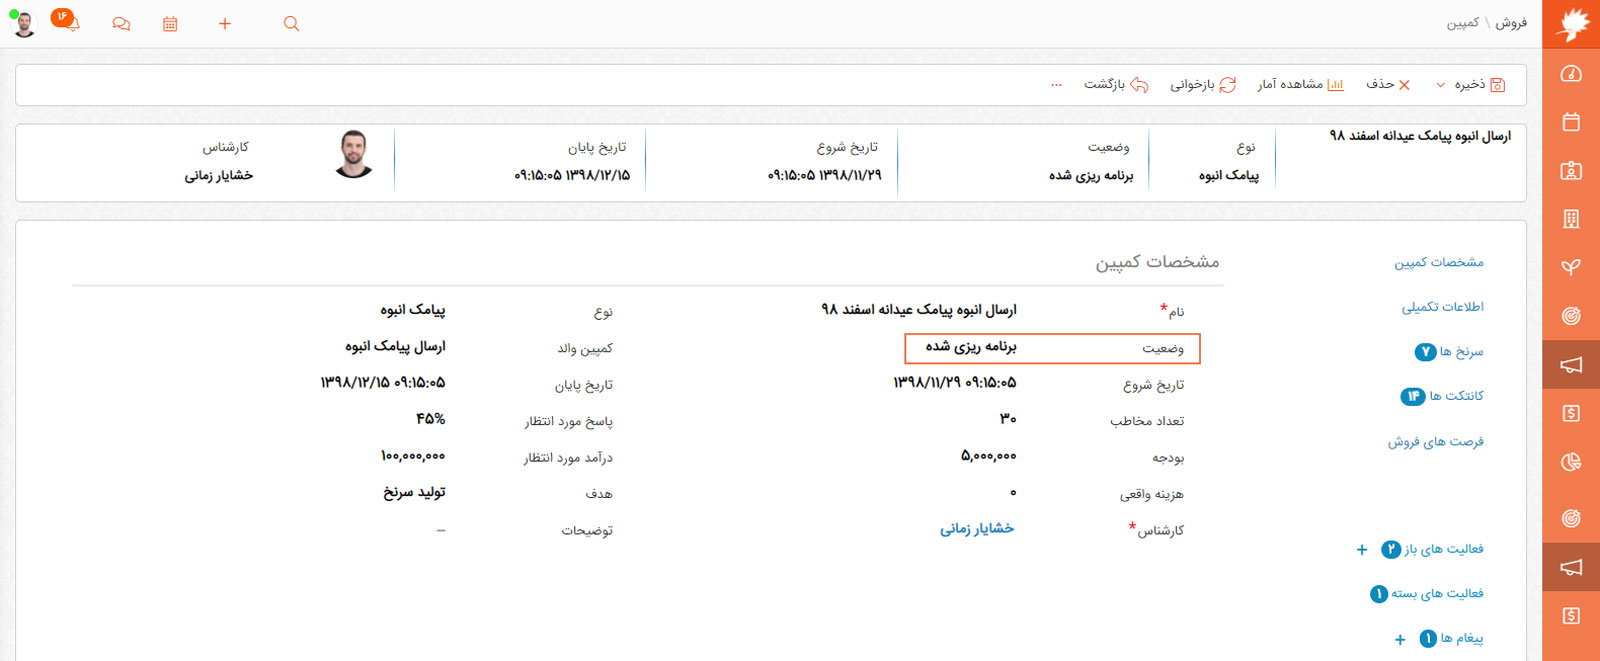Click کمپین والد value ارسال پیامک انبوه

(x=395, y=346)
